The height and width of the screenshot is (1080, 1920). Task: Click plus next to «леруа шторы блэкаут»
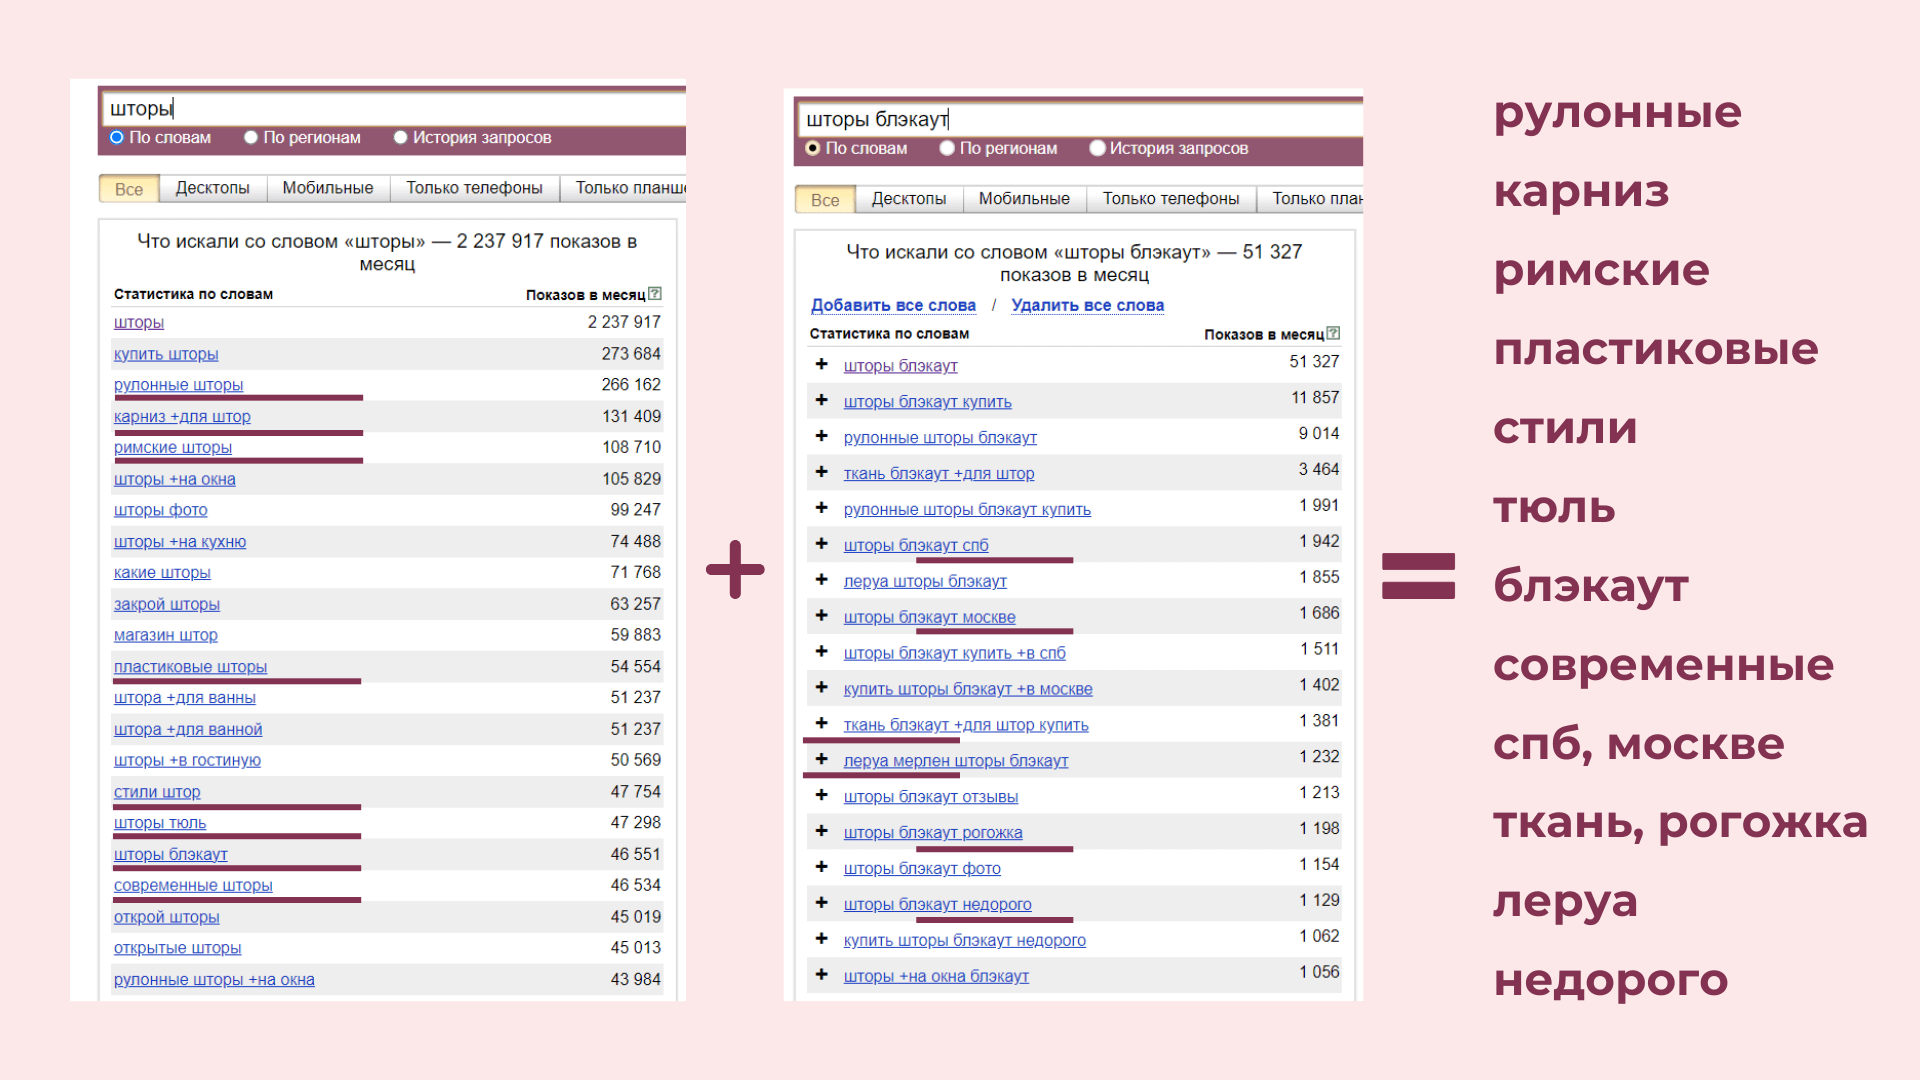[821, 580]
